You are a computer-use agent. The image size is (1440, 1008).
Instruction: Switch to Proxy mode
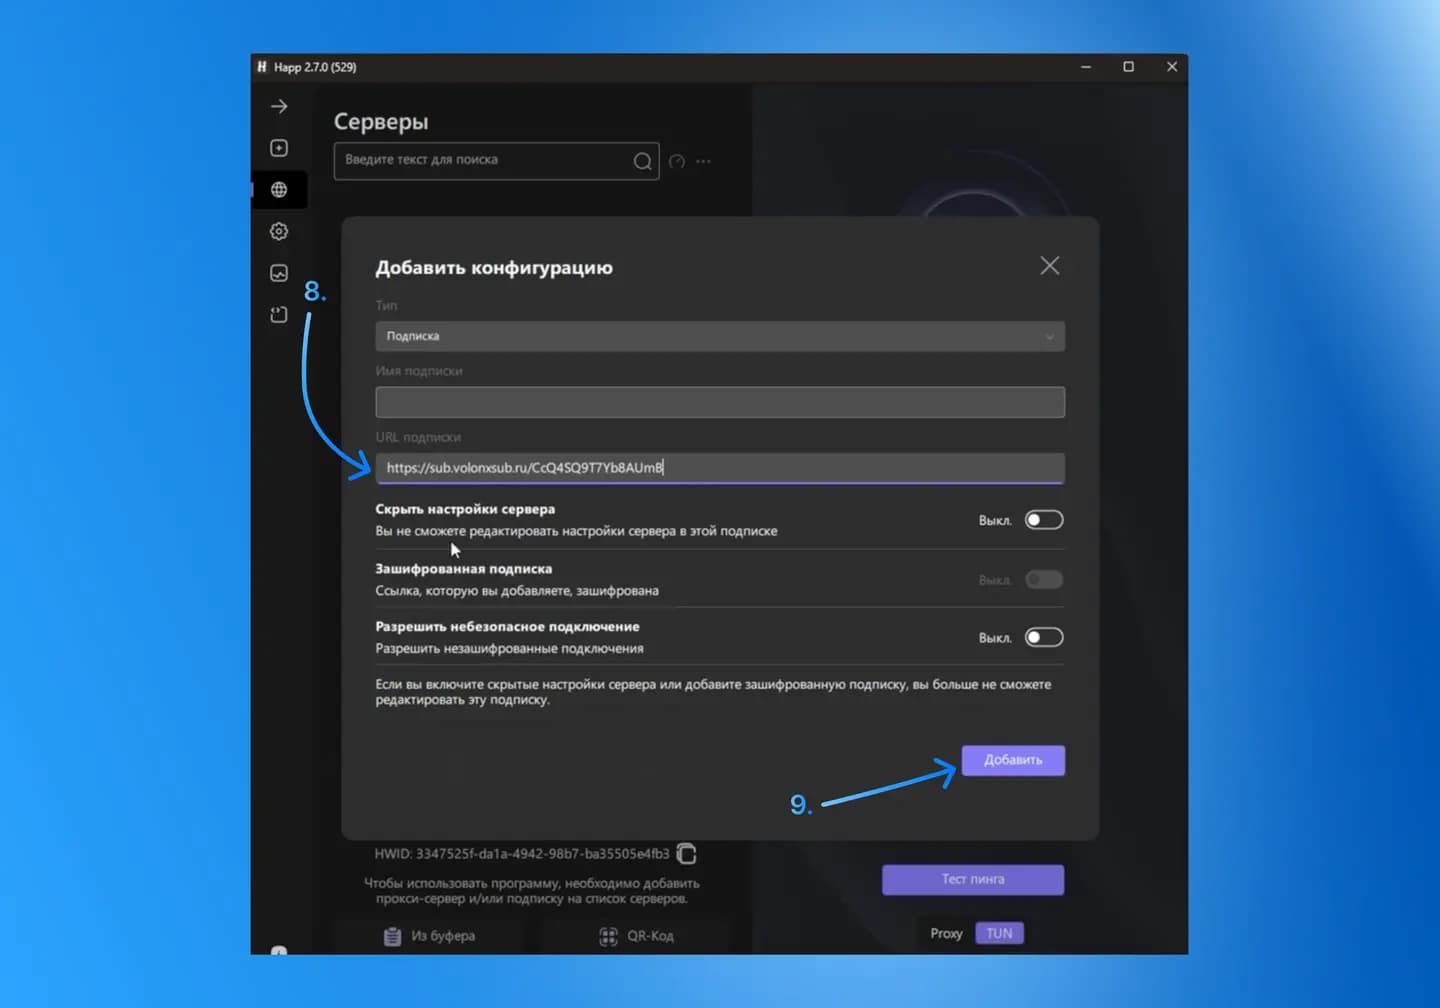[x=946, y=934]
